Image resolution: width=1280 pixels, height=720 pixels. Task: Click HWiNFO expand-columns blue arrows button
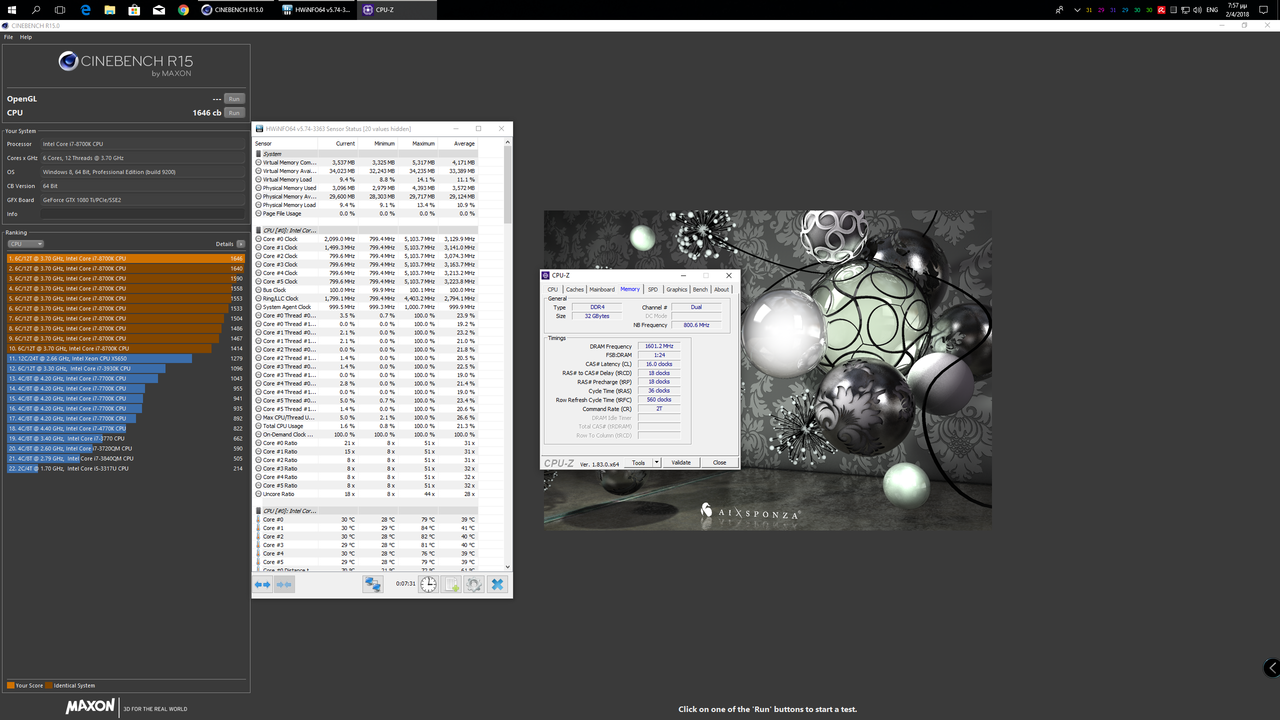[263, 584]
